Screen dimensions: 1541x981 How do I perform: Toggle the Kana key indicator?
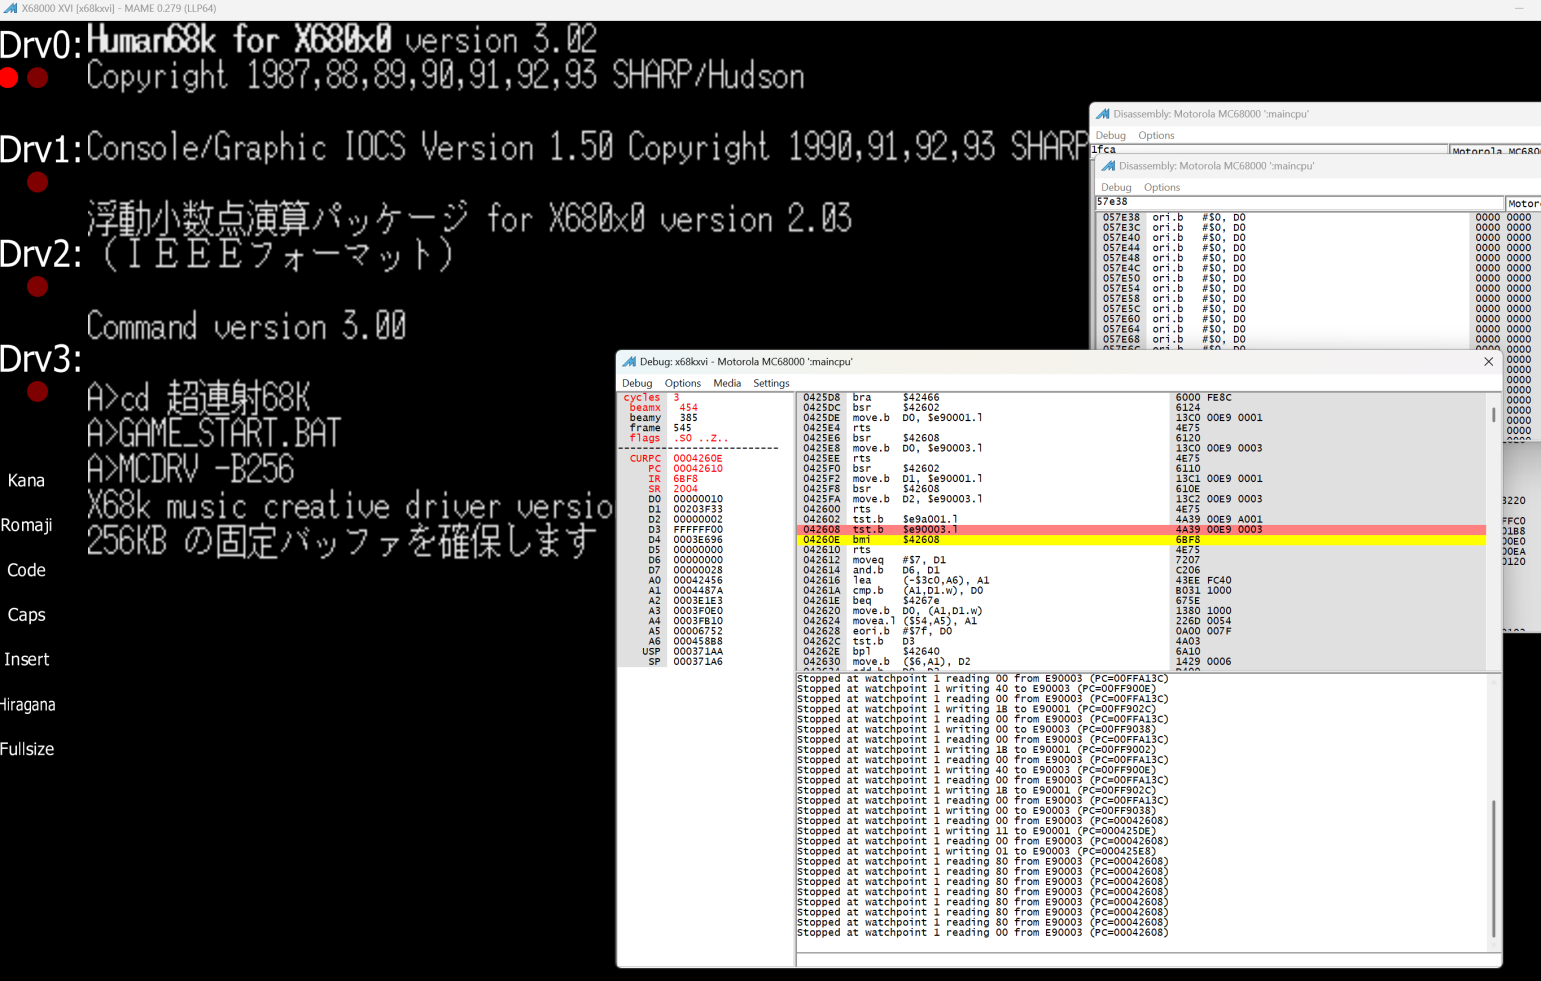26,481
